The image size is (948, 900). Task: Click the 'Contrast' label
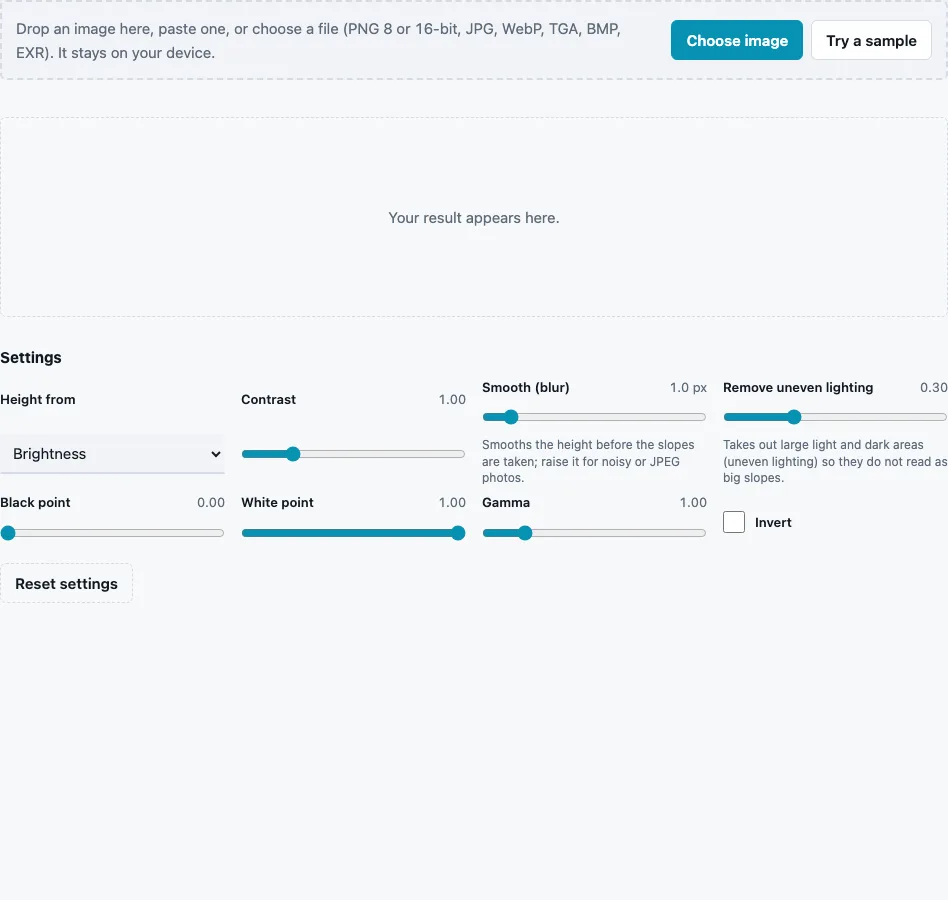click(x=268, y=400)
